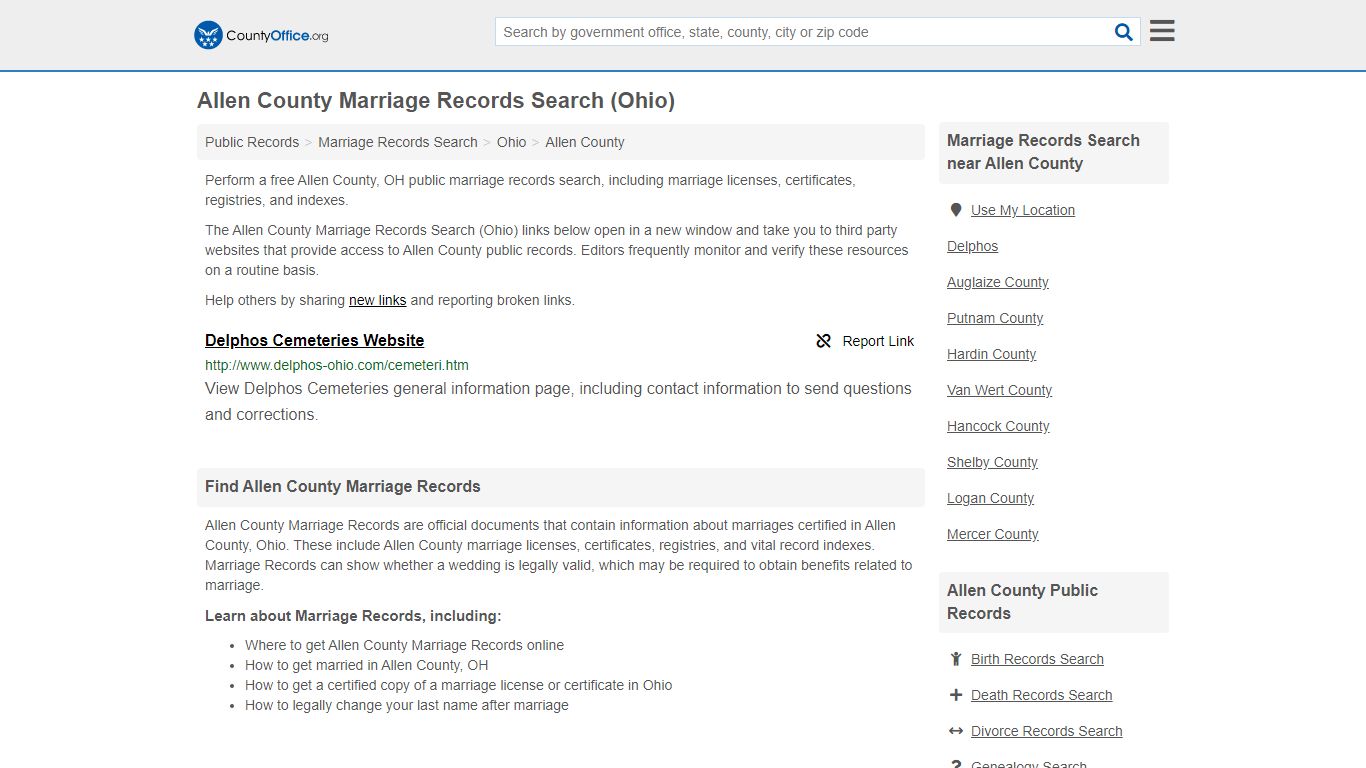Image resolution: width=1366 pixels, height=768 pixels.
Task: Click 'Where to get Allen County Marriage Records online'
Action: point(404,645)
